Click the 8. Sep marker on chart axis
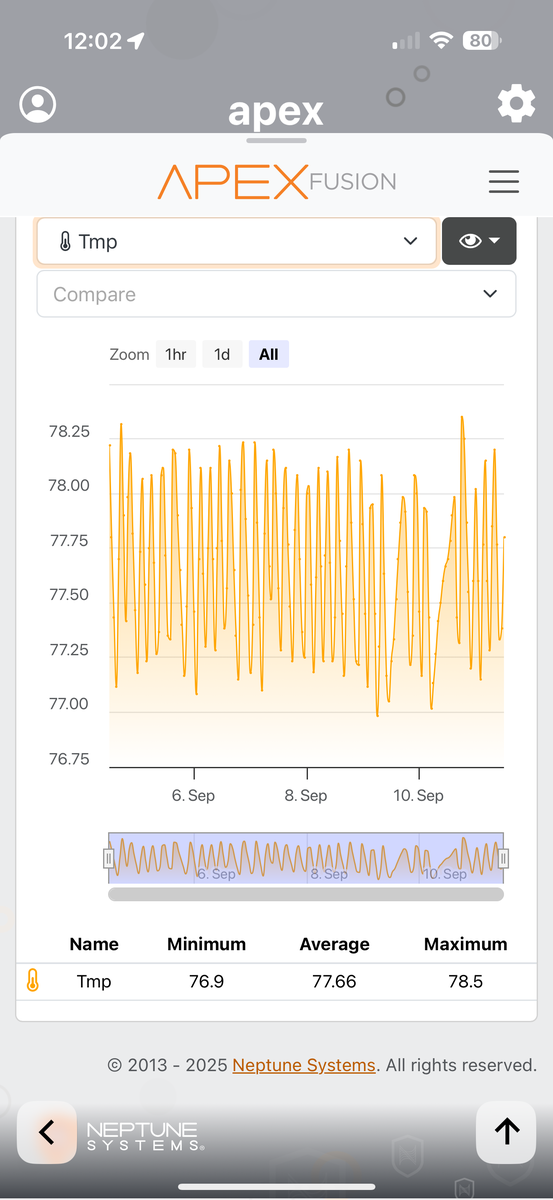The width and height of the screenshot is (553, 1200). coord(306,796)
